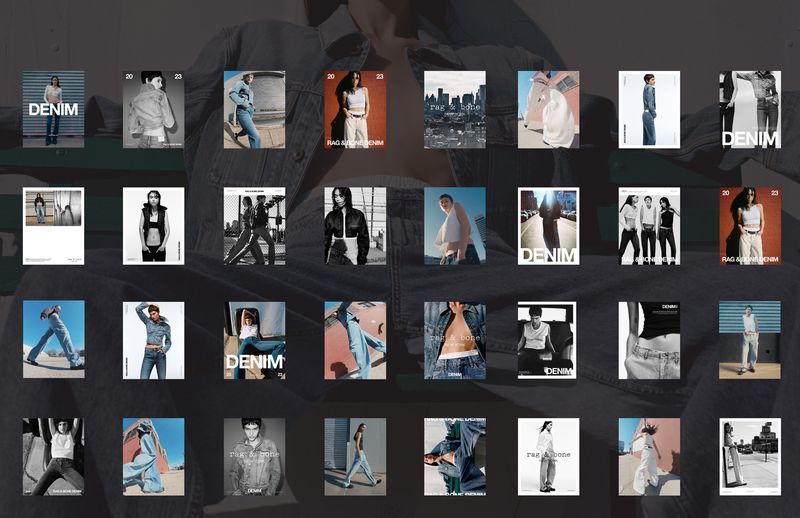The image size is (800, 518).
Task: Select the light blue jeans kicking over red pavement
Action: point(355,340)
